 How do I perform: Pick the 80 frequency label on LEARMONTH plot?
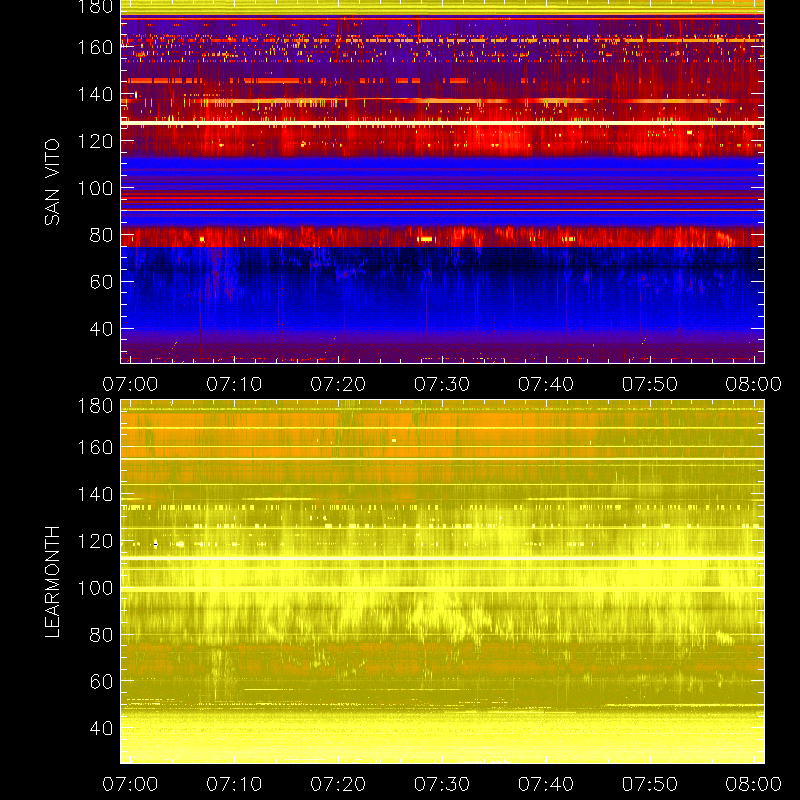pyautogui.click(x=102, y=635)
